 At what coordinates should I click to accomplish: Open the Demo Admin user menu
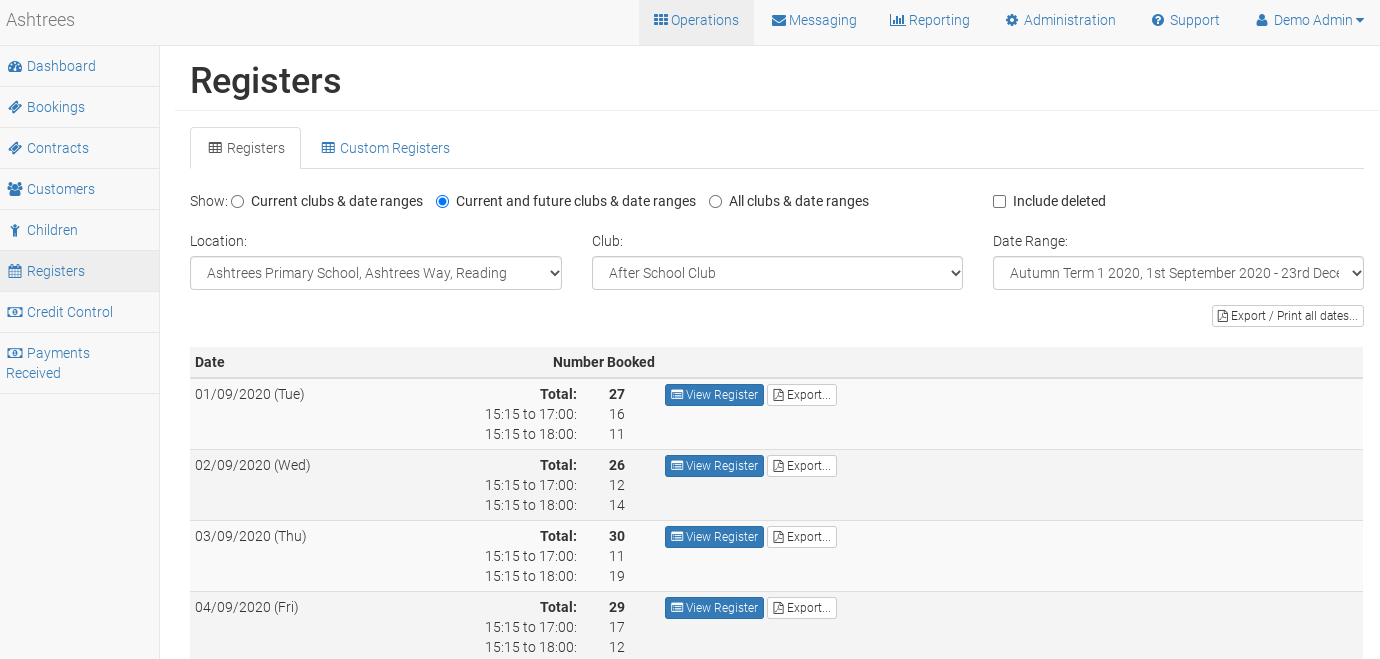click(x=1310, y=21)
